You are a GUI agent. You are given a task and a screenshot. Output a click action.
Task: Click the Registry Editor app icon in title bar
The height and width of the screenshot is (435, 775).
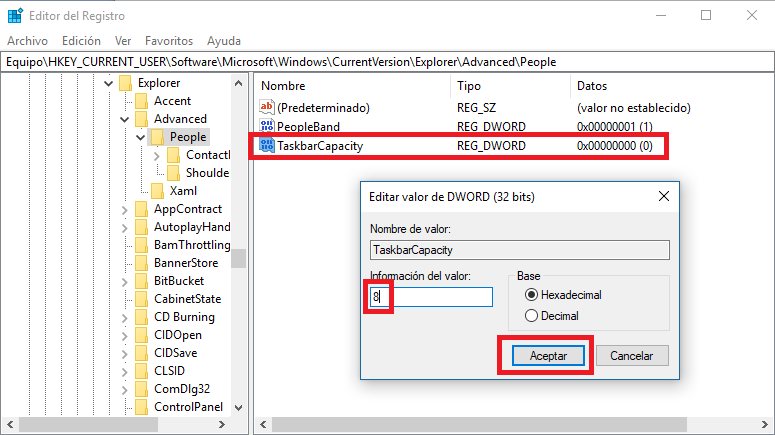(x=15, y=15)
